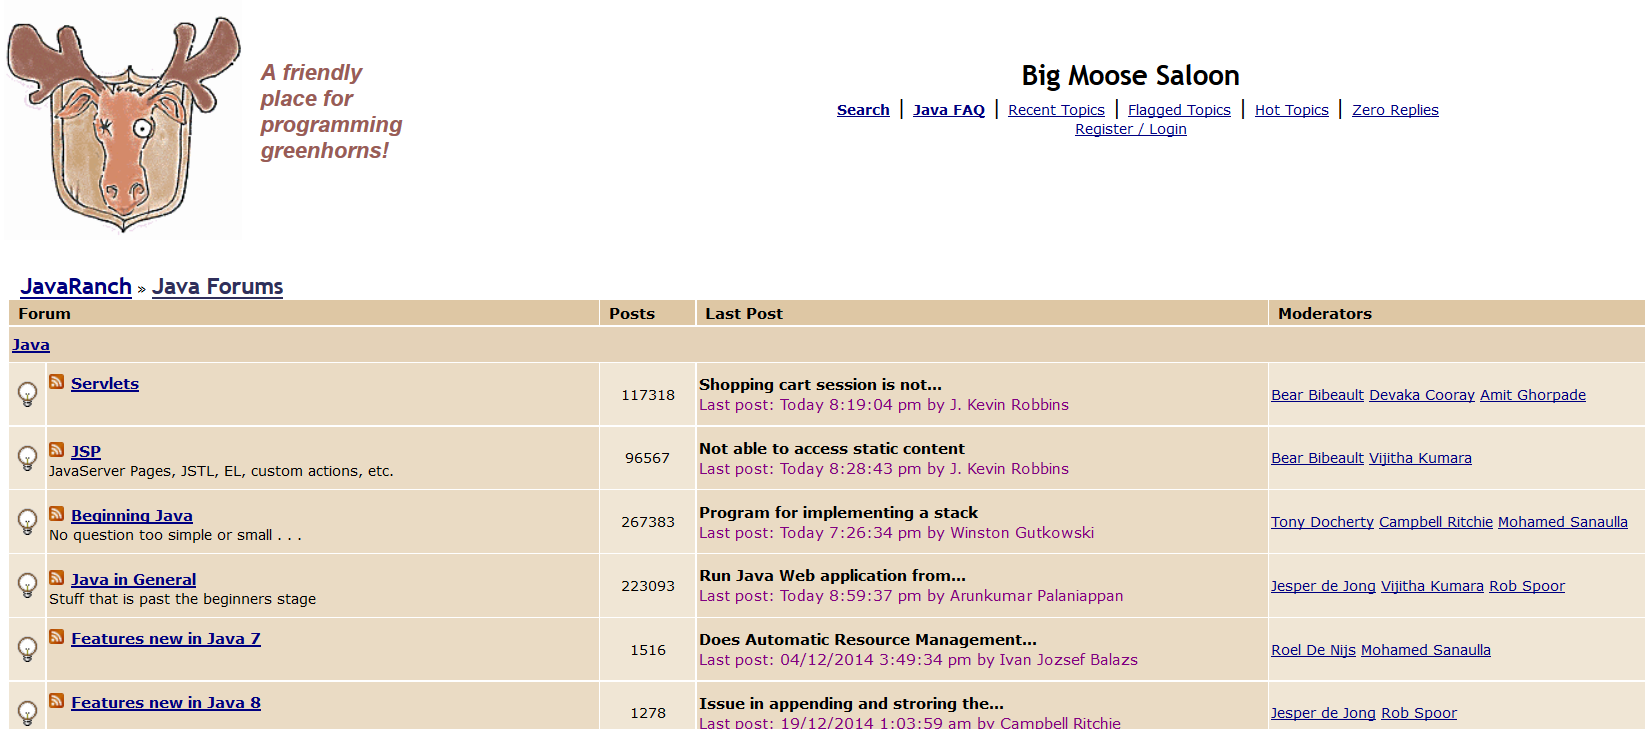The image size is (1645, 729).
Task: Click the lightbulb icon beside Java in General
Action: pyautogui.click(x=28, y=585)
